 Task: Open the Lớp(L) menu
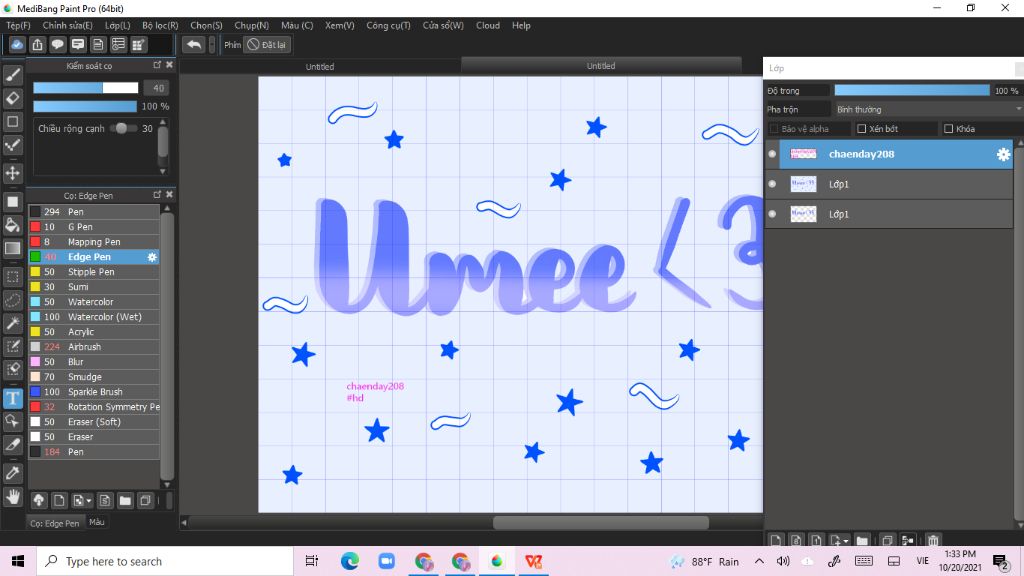(118, 25)
